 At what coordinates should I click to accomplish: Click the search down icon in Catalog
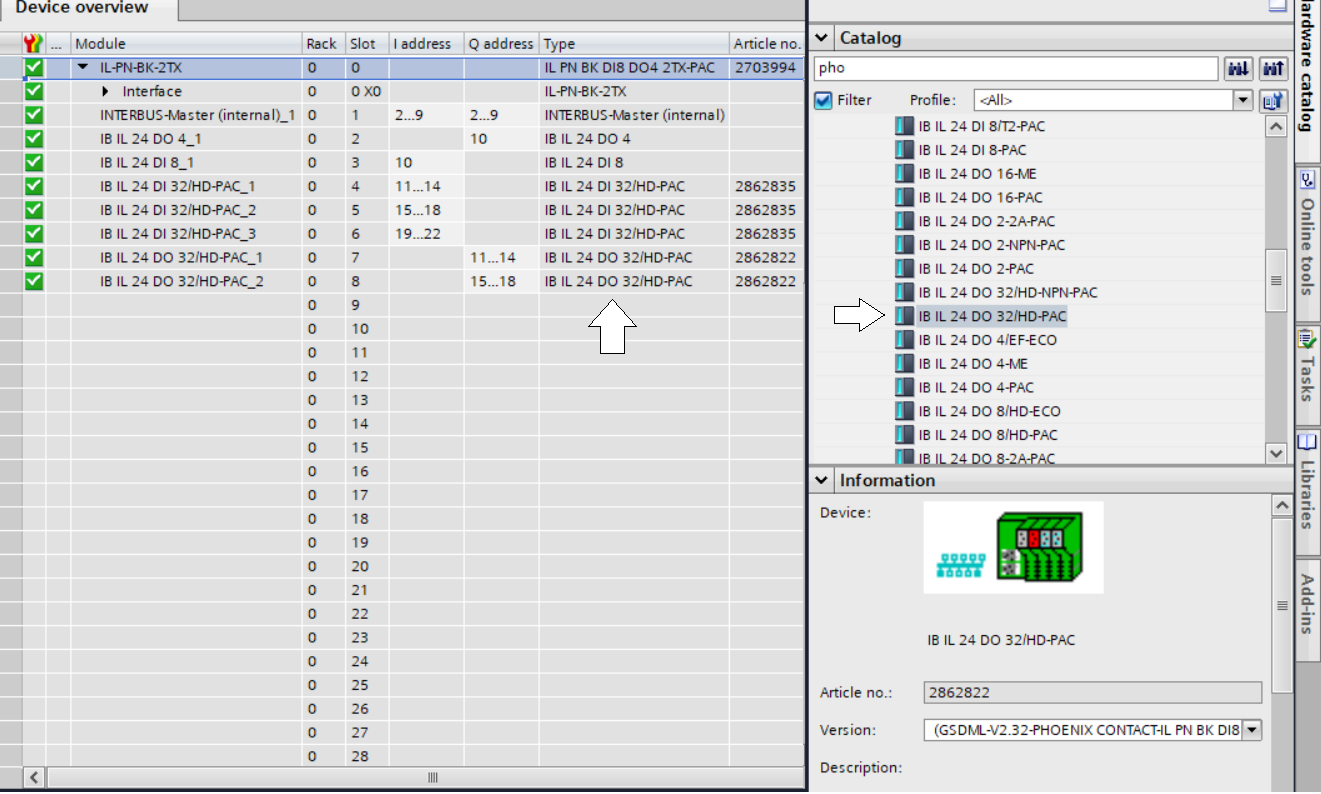[x=1238, y=69]
